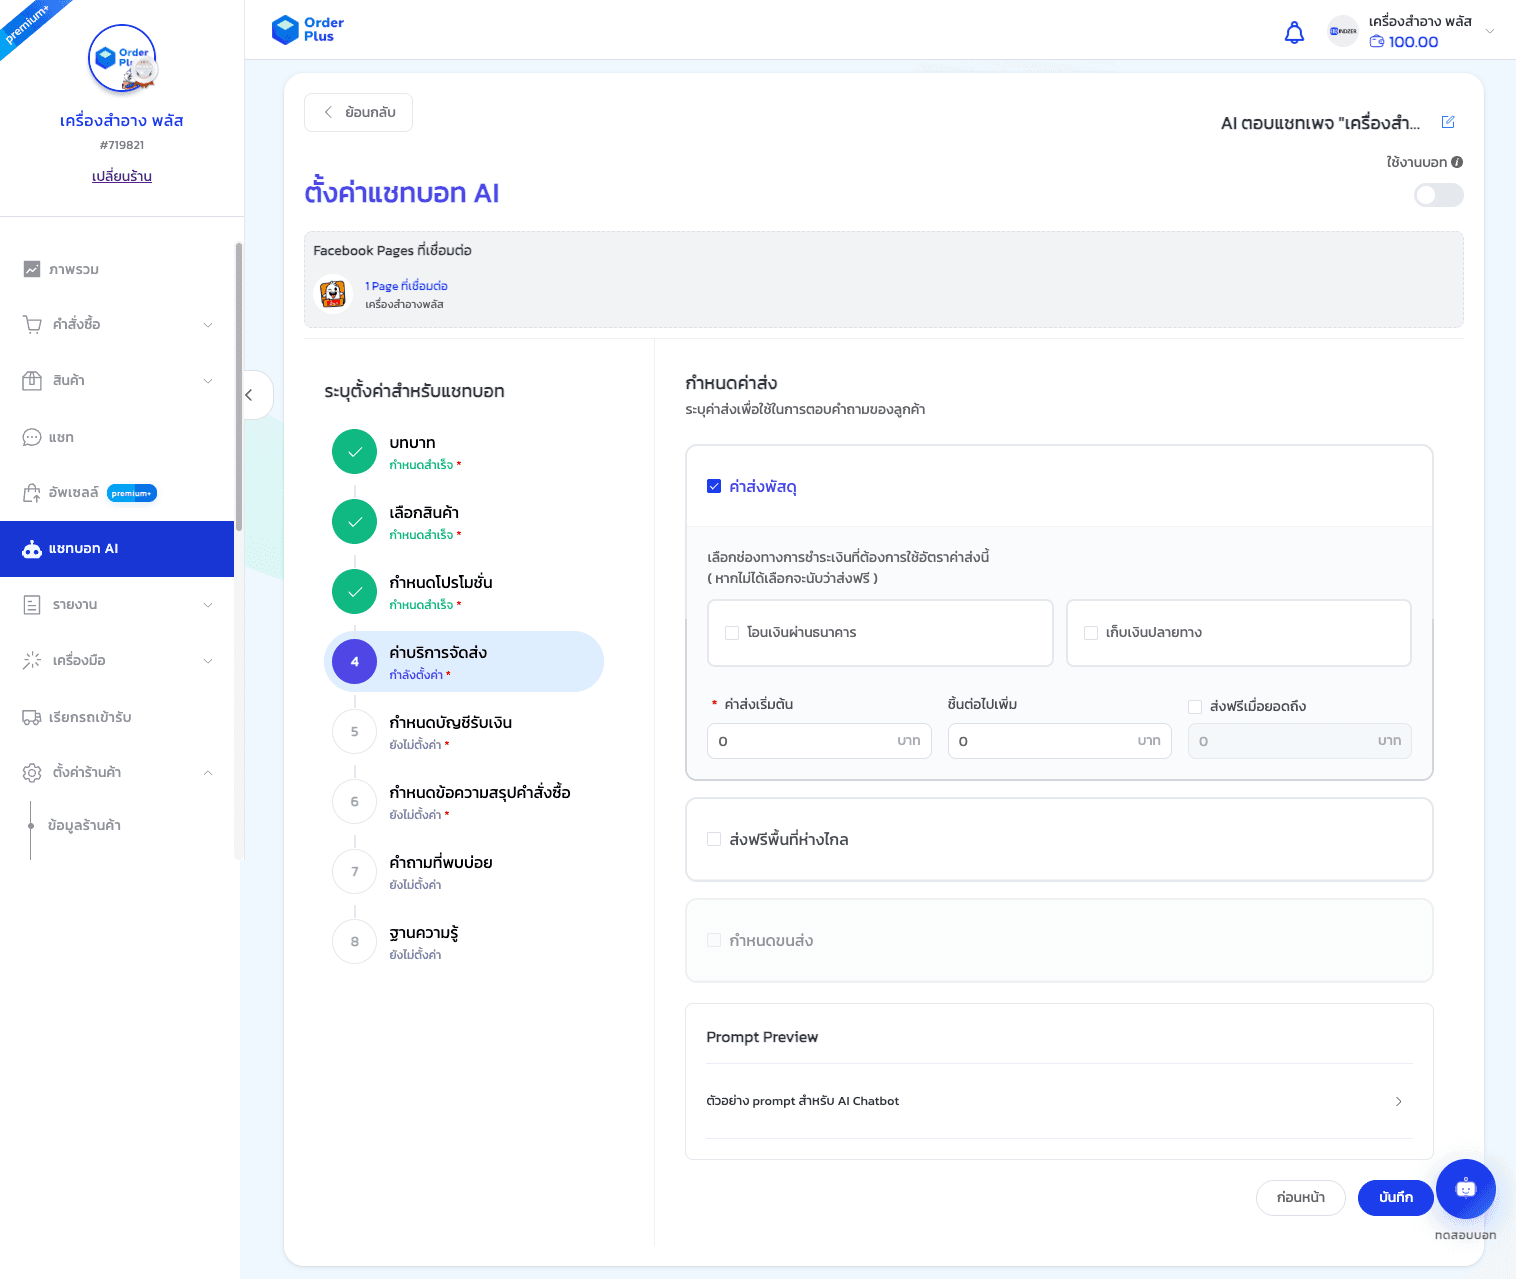Click the บันทึก save button

point(1395,1197)
